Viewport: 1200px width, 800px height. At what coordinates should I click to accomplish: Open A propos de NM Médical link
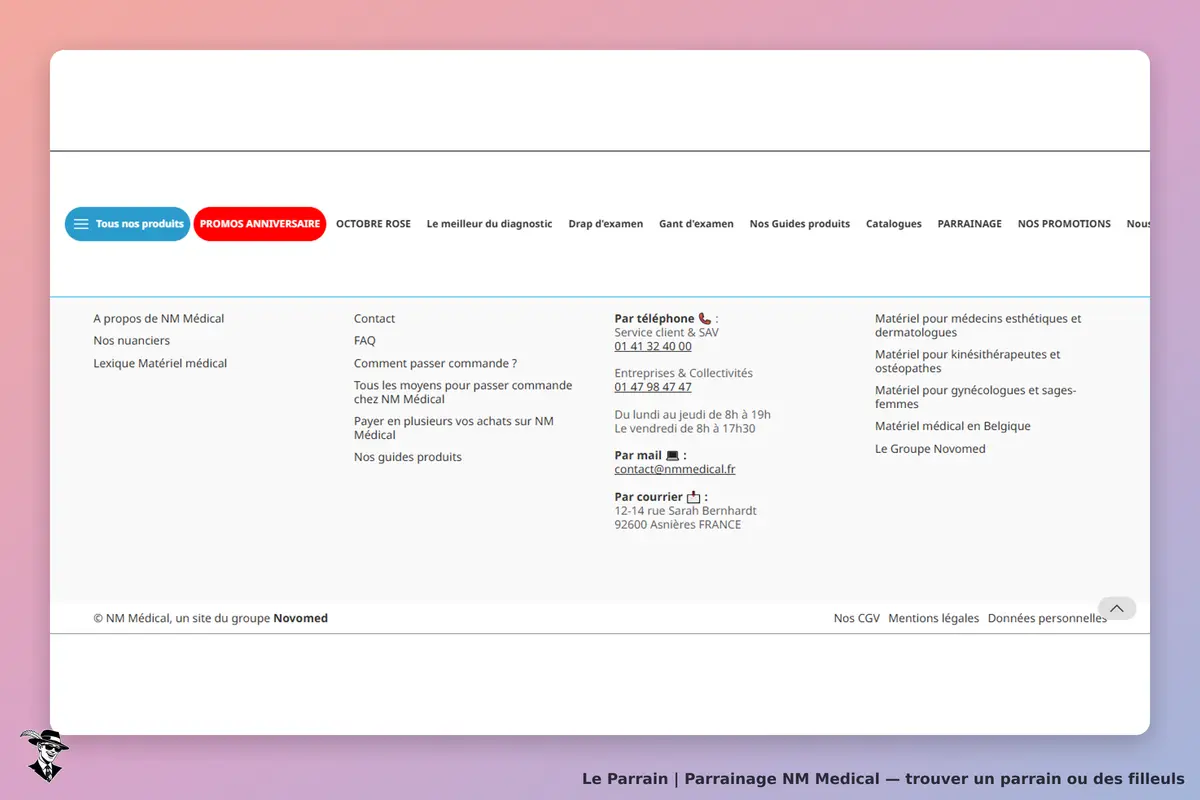(x=159, y=319)
